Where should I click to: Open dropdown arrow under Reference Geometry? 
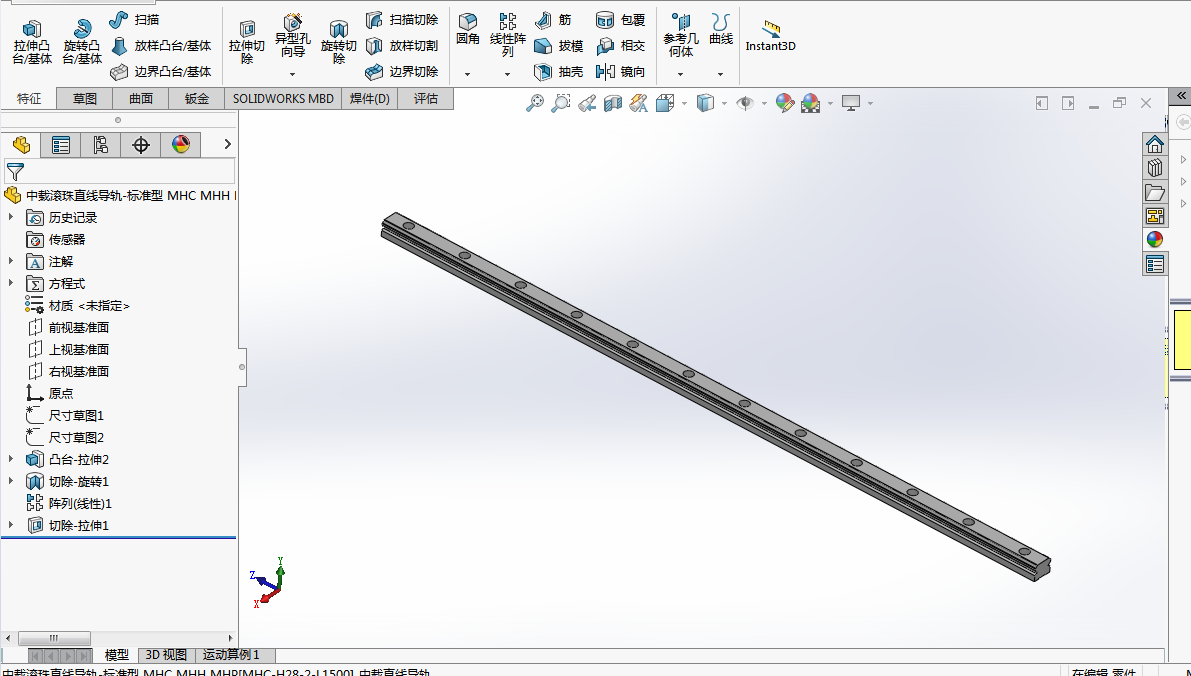[681, 74]
